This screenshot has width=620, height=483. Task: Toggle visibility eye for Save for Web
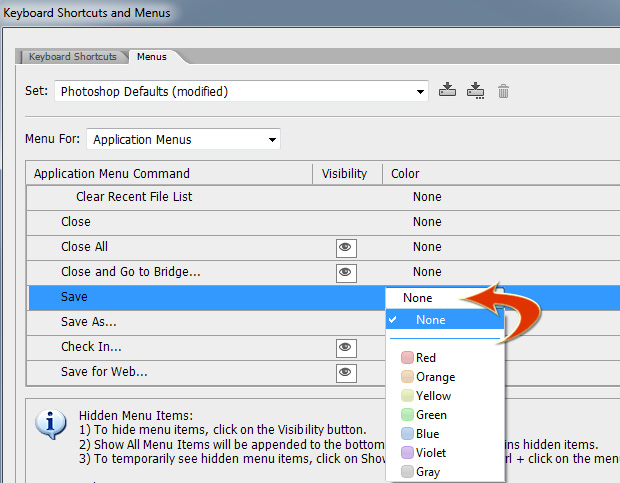pyautogui.click(x=346, y=373)
